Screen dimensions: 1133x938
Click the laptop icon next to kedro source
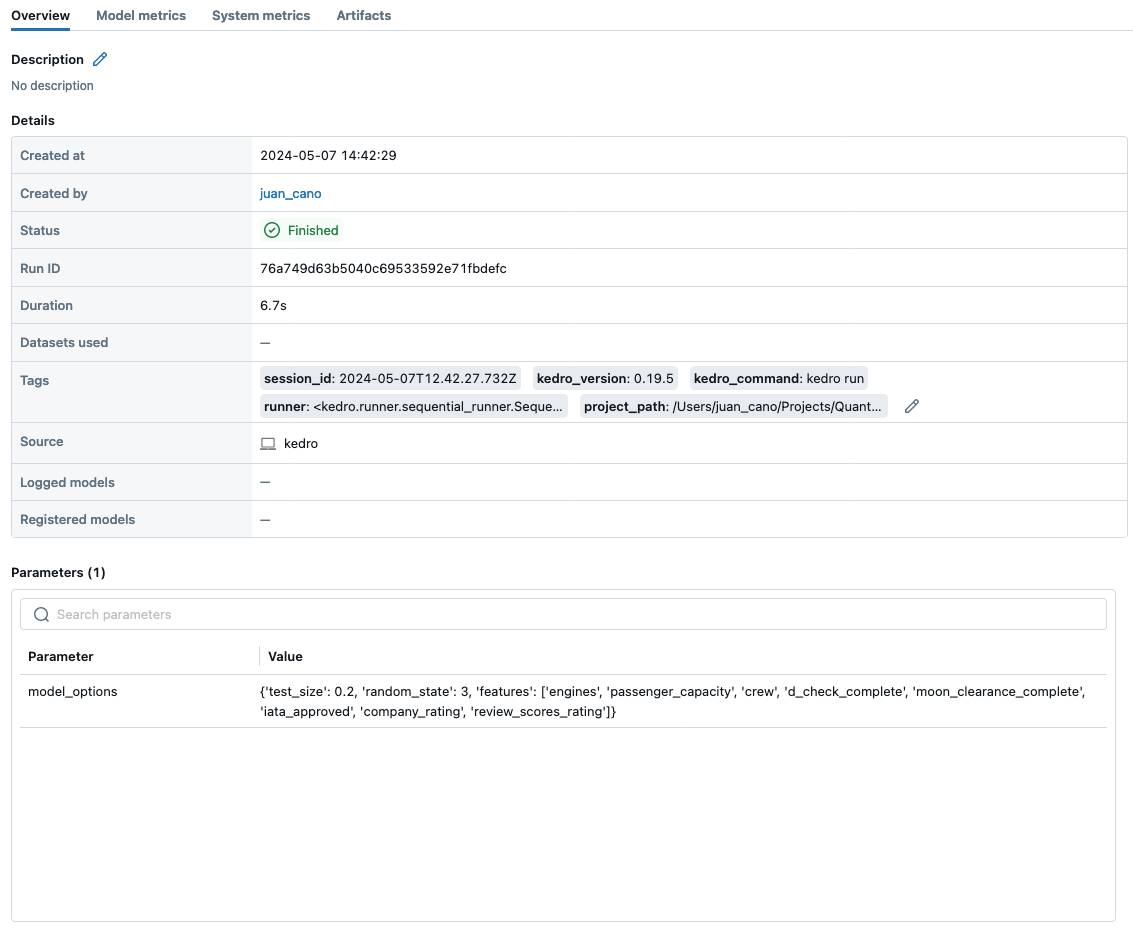pos(267,443)
